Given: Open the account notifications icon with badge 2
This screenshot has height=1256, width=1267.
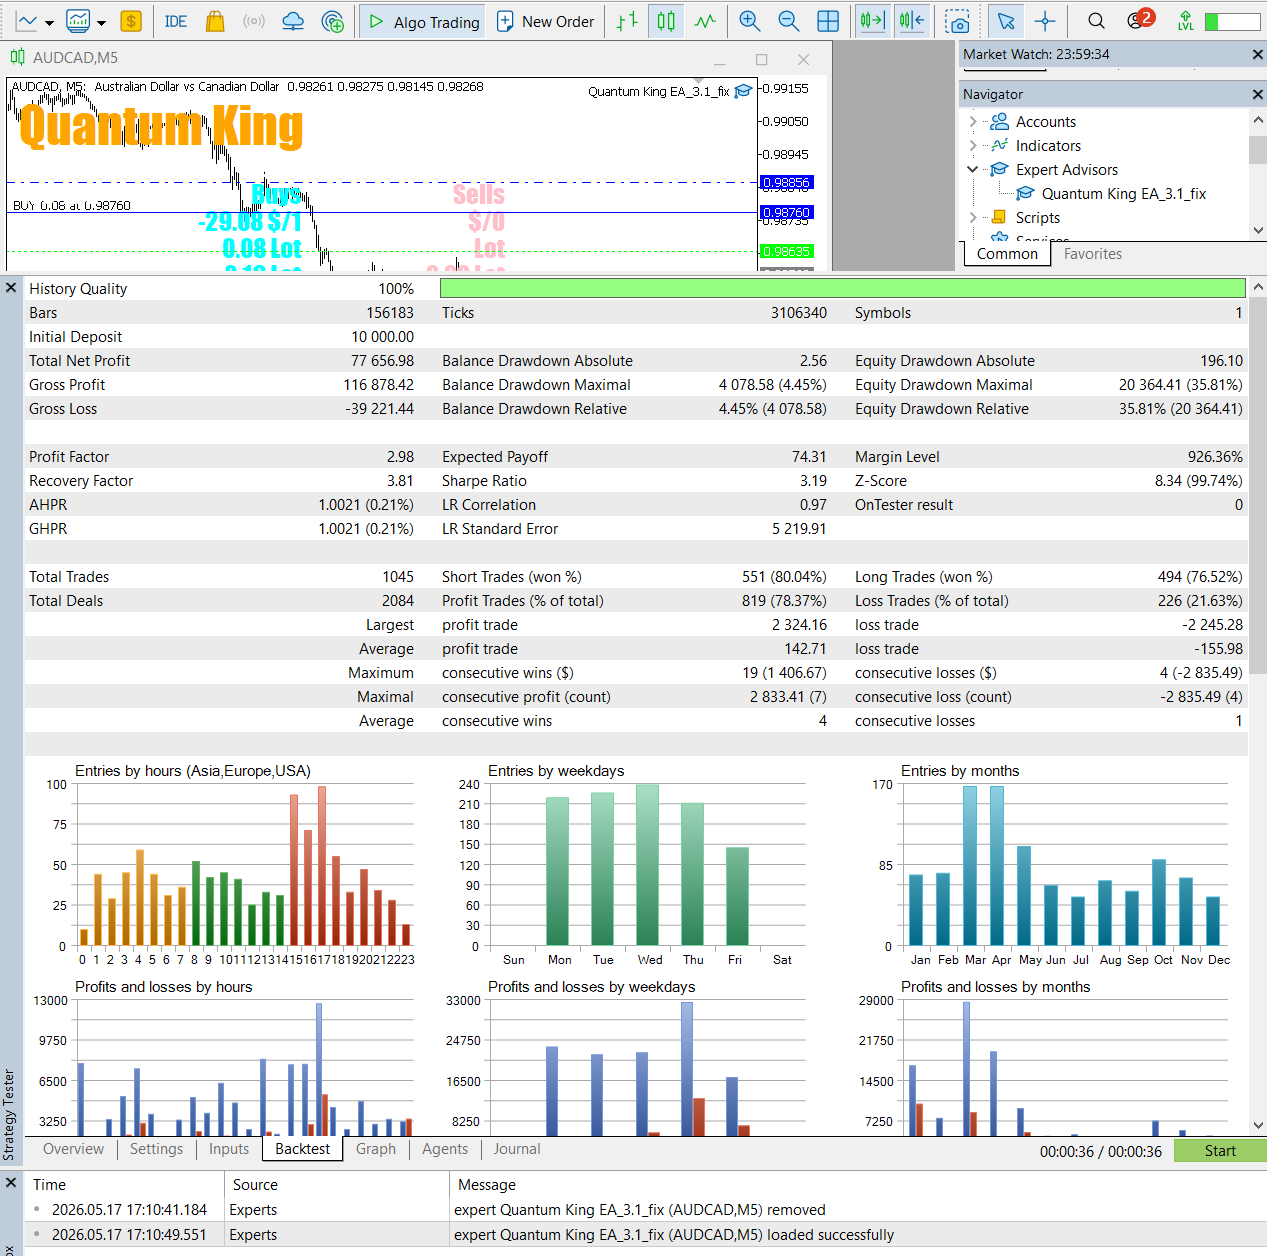Looking at the screenshot, I should coord(1139,19).
